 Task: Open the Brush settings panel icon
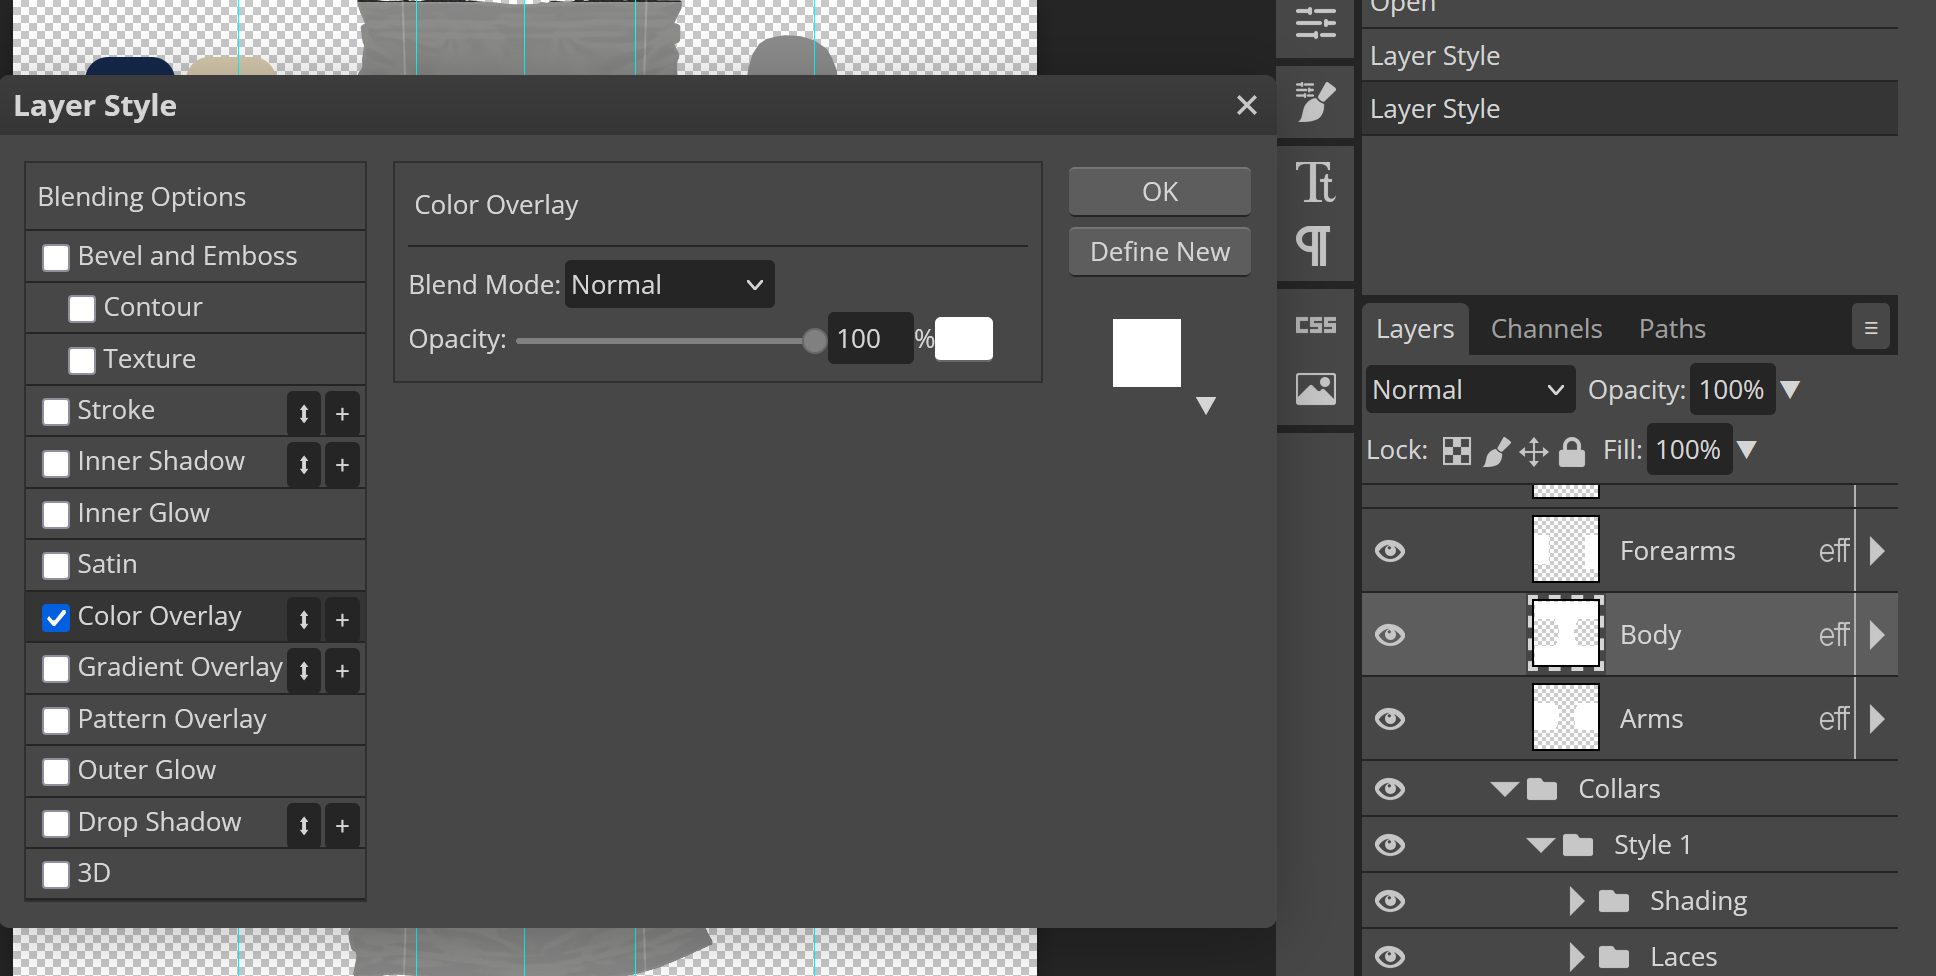(x=1315, y=101)
